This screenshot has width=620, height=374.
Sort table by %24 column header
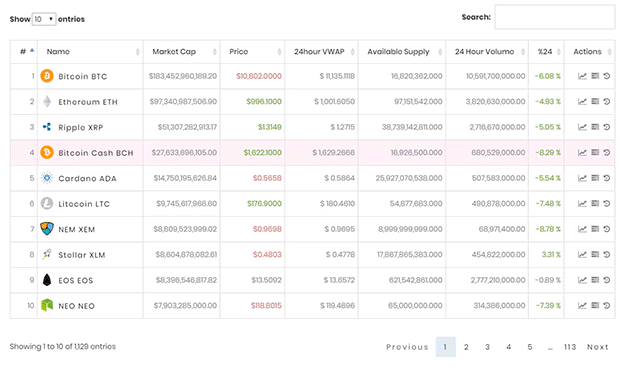point(546,51)
